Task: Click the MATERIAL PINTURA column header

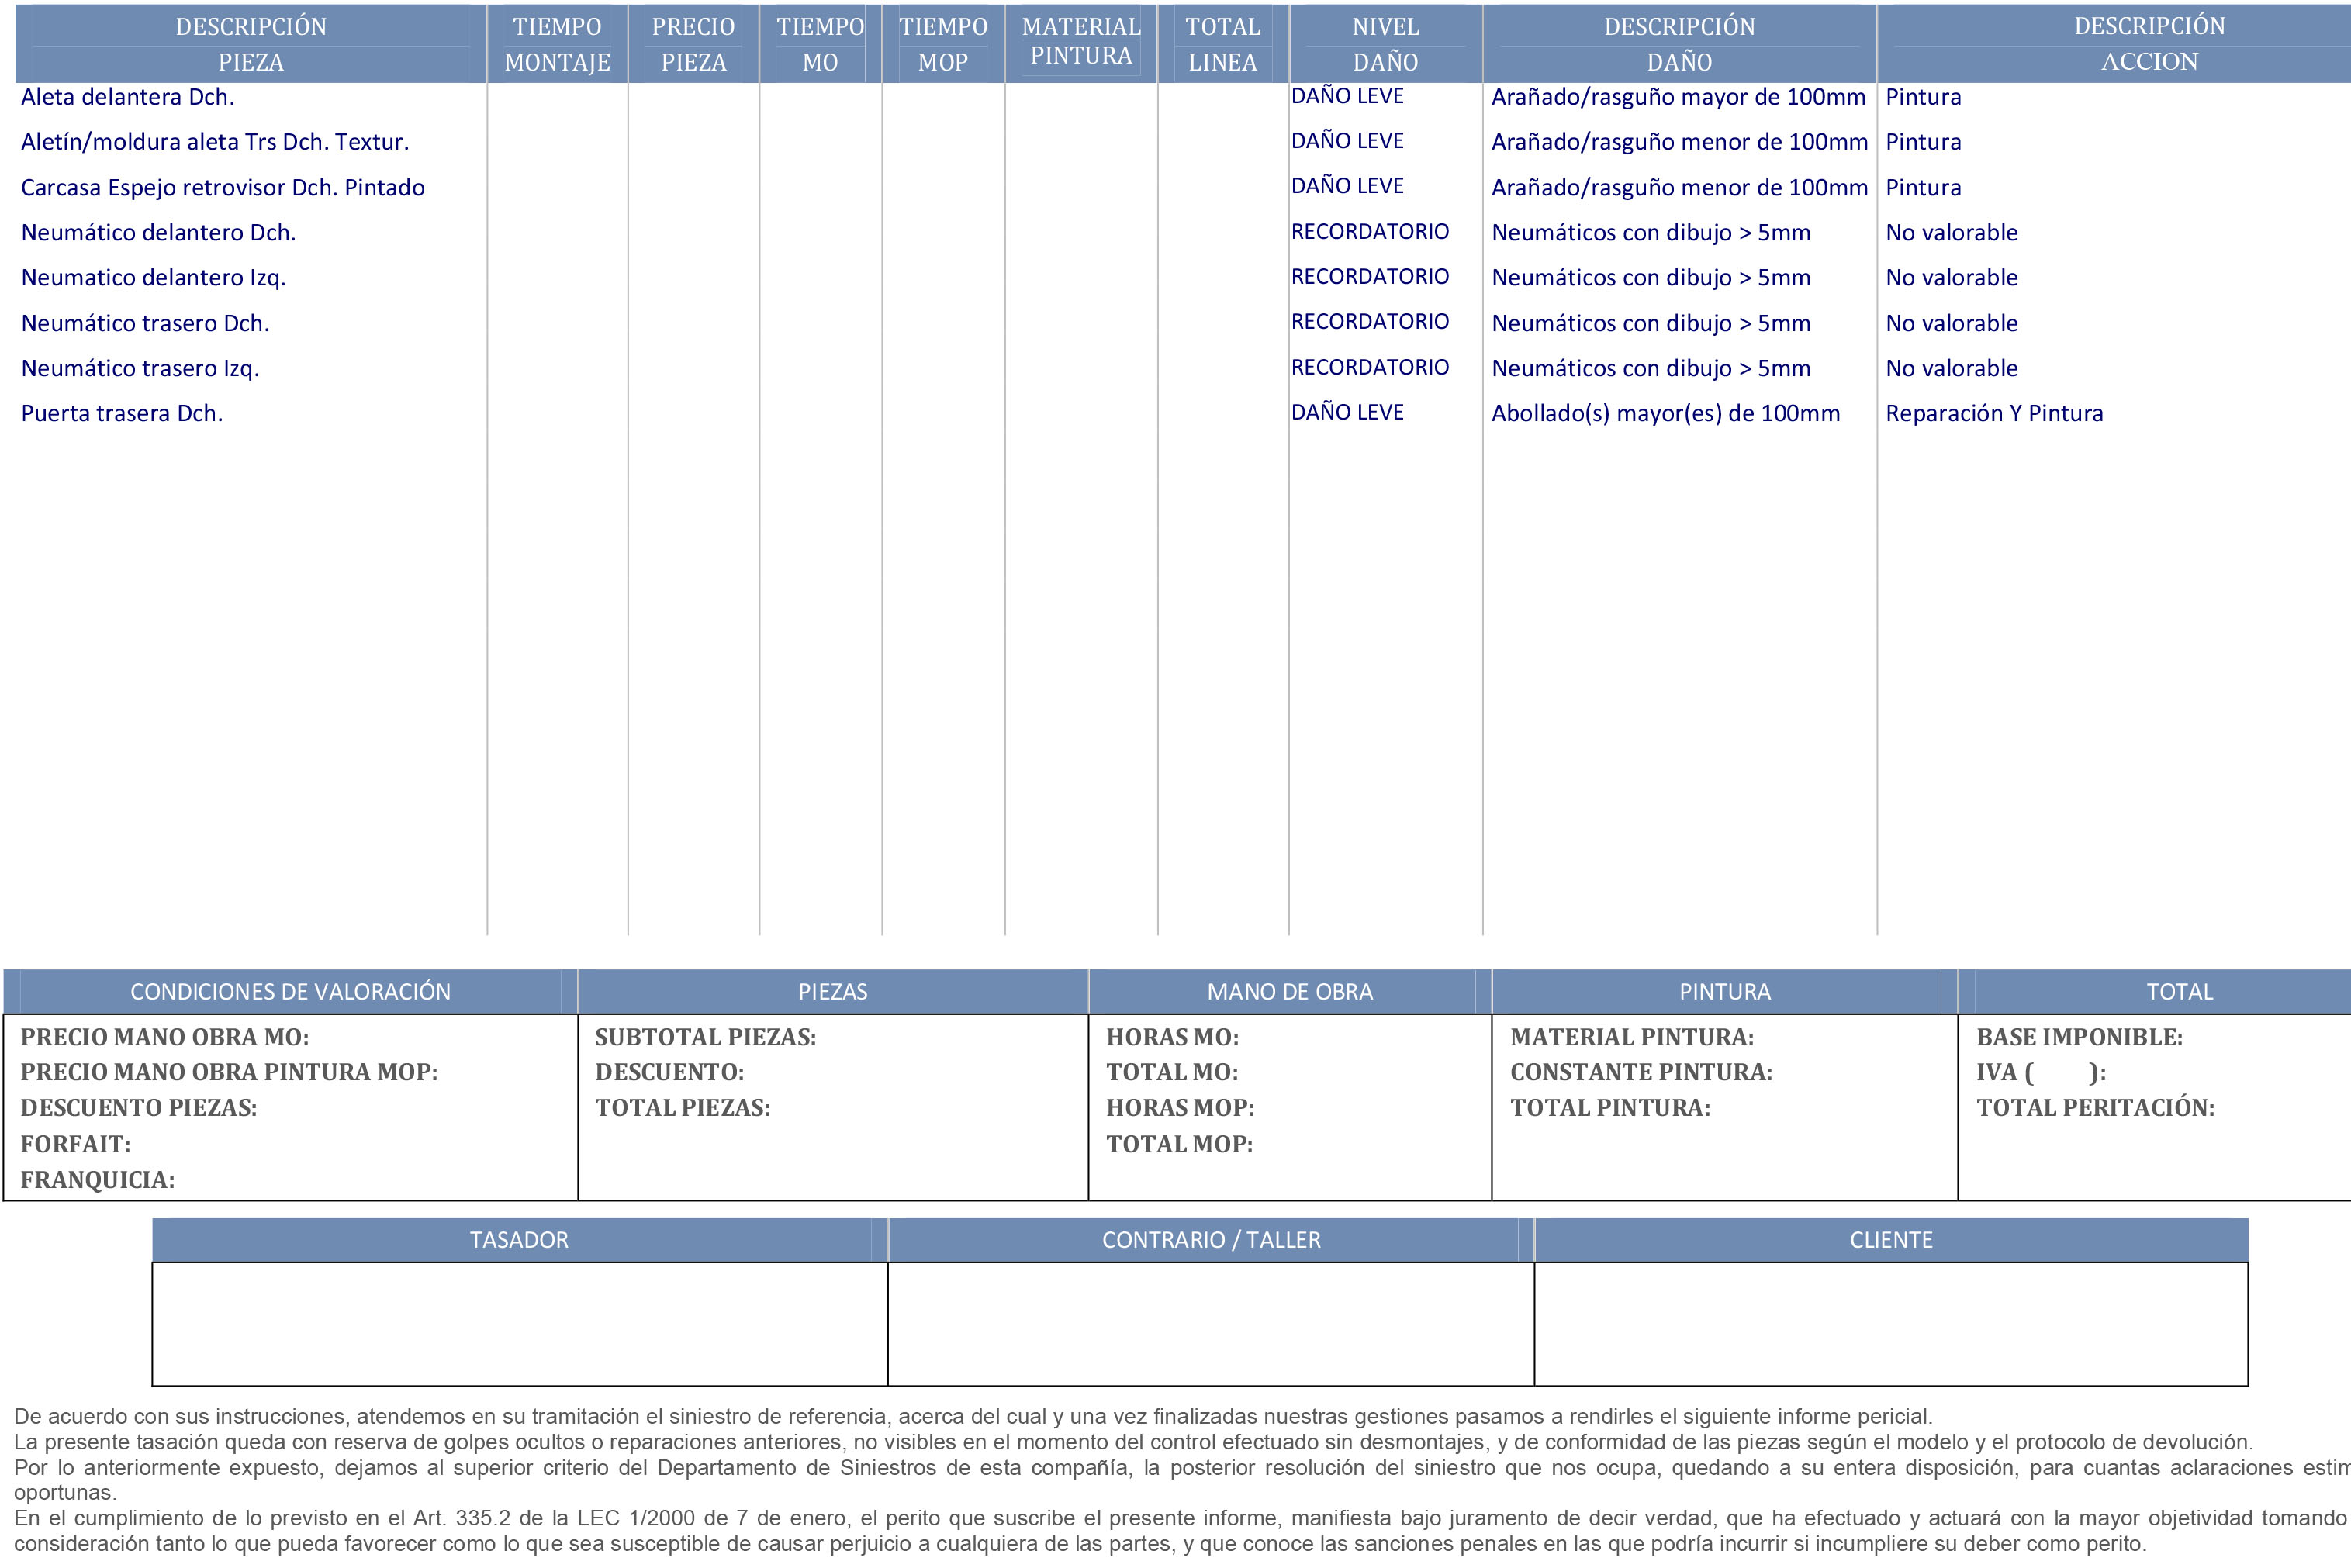Action: (1081, 42)
